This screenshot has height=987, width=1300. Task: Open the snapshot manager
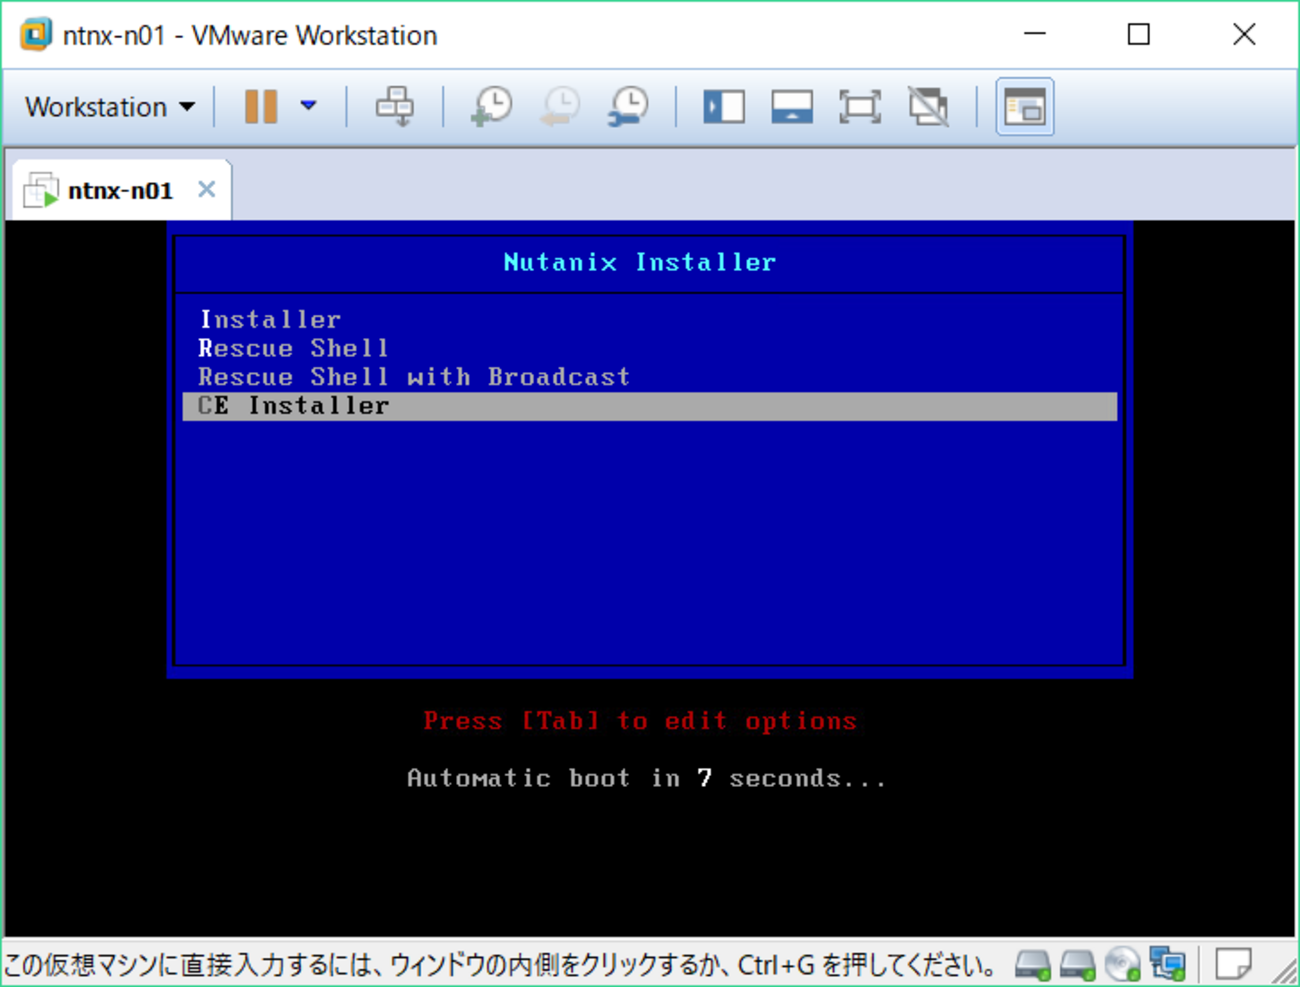pos(628,106)
